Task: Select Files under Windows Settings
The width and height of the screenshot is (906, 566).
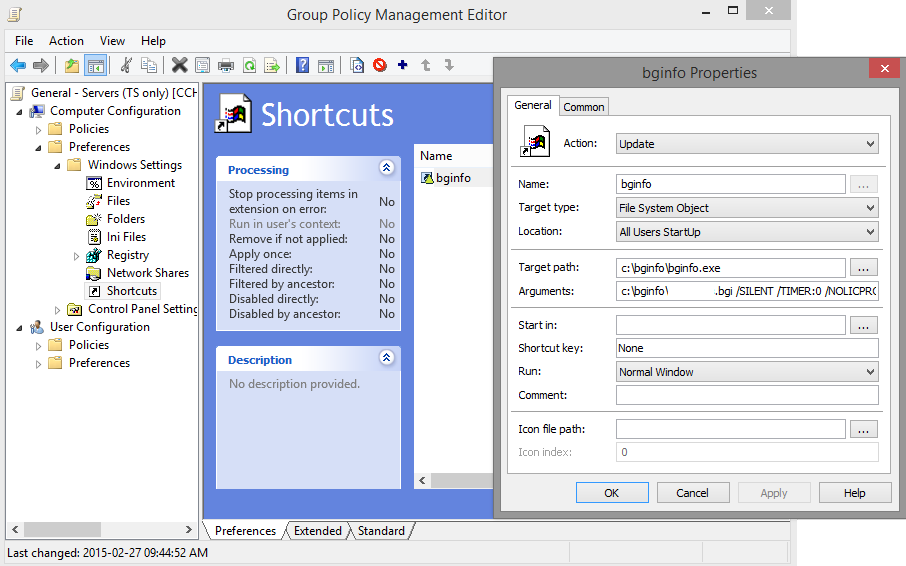Action: point(118,201)
